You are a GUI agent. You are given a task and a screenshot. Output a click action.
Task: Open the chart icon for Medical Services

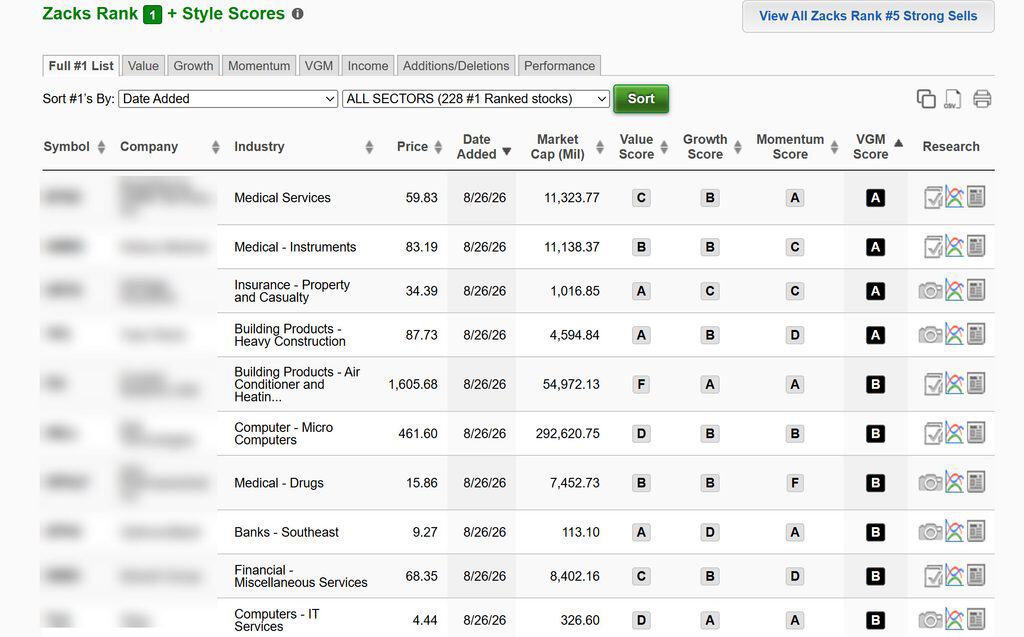954,197
